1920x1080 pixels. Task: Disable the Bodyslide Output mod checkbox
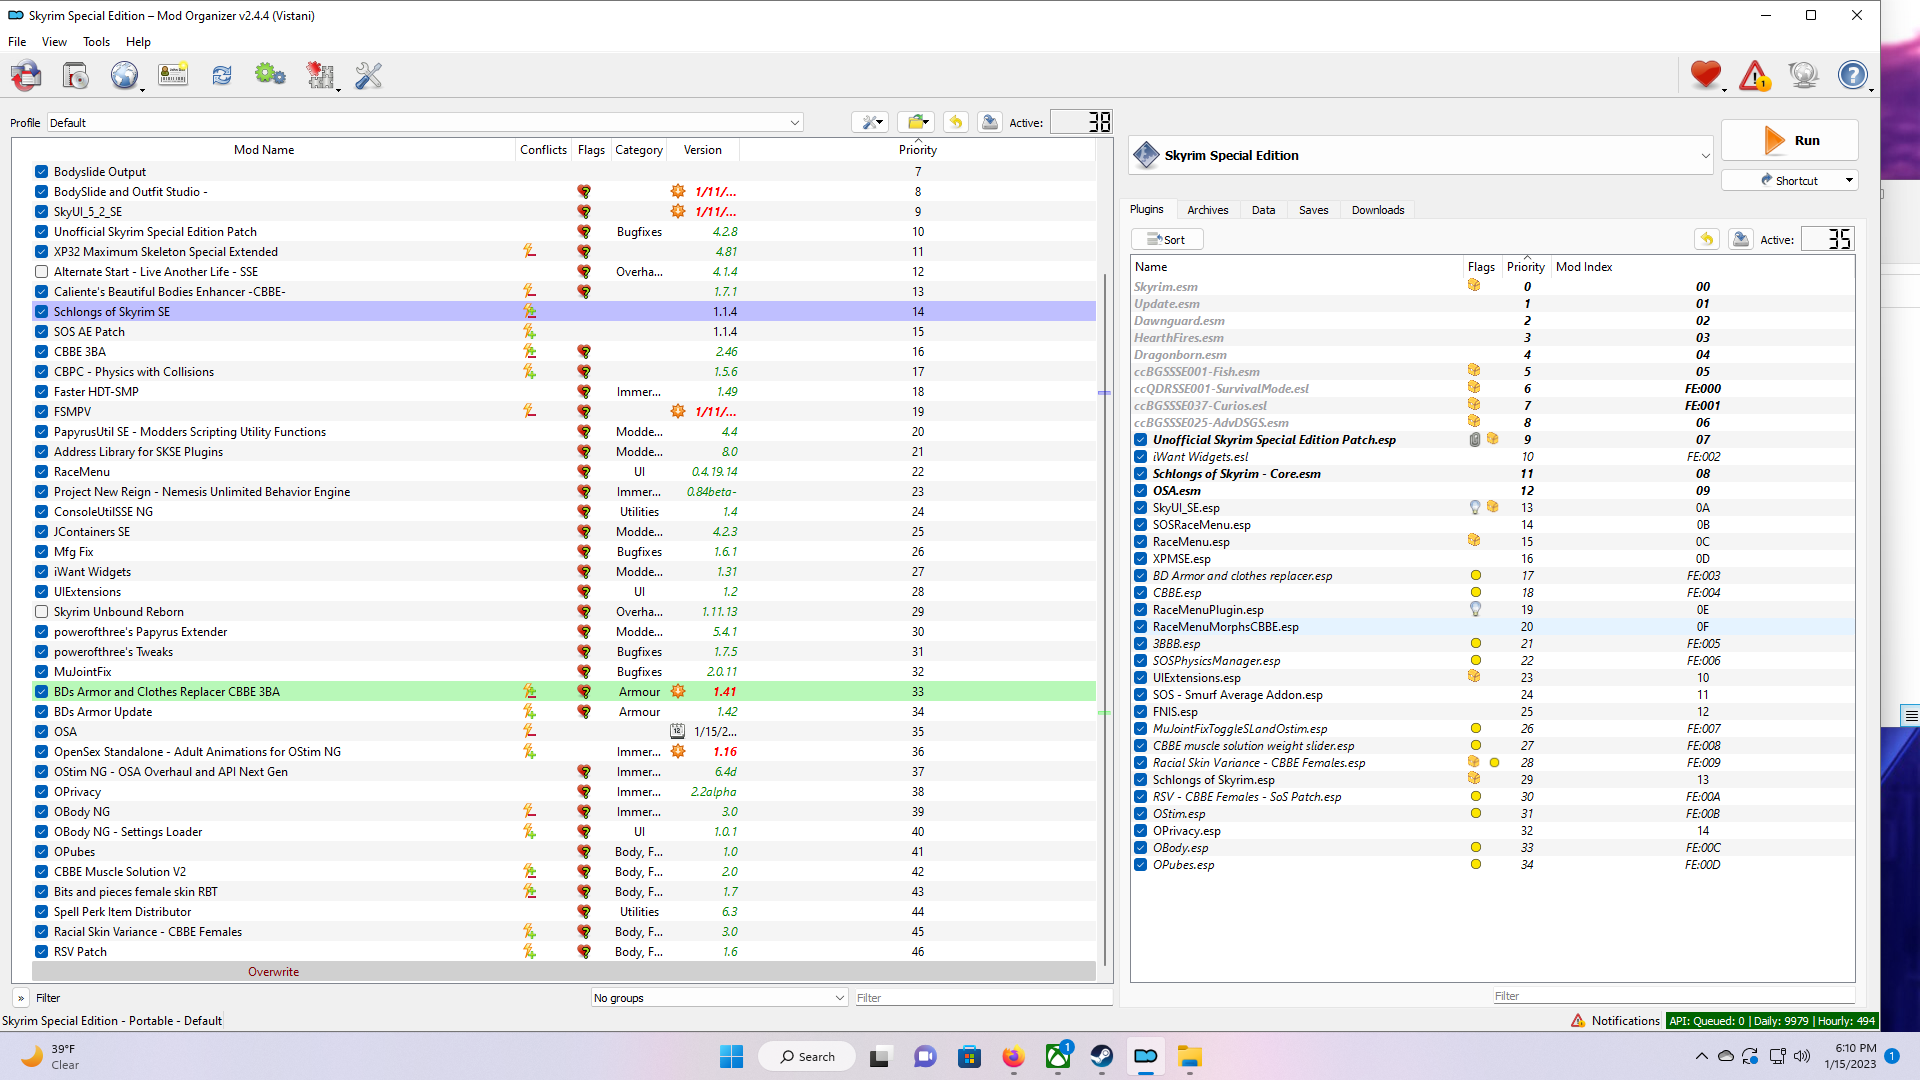click(x=41, y=172)
